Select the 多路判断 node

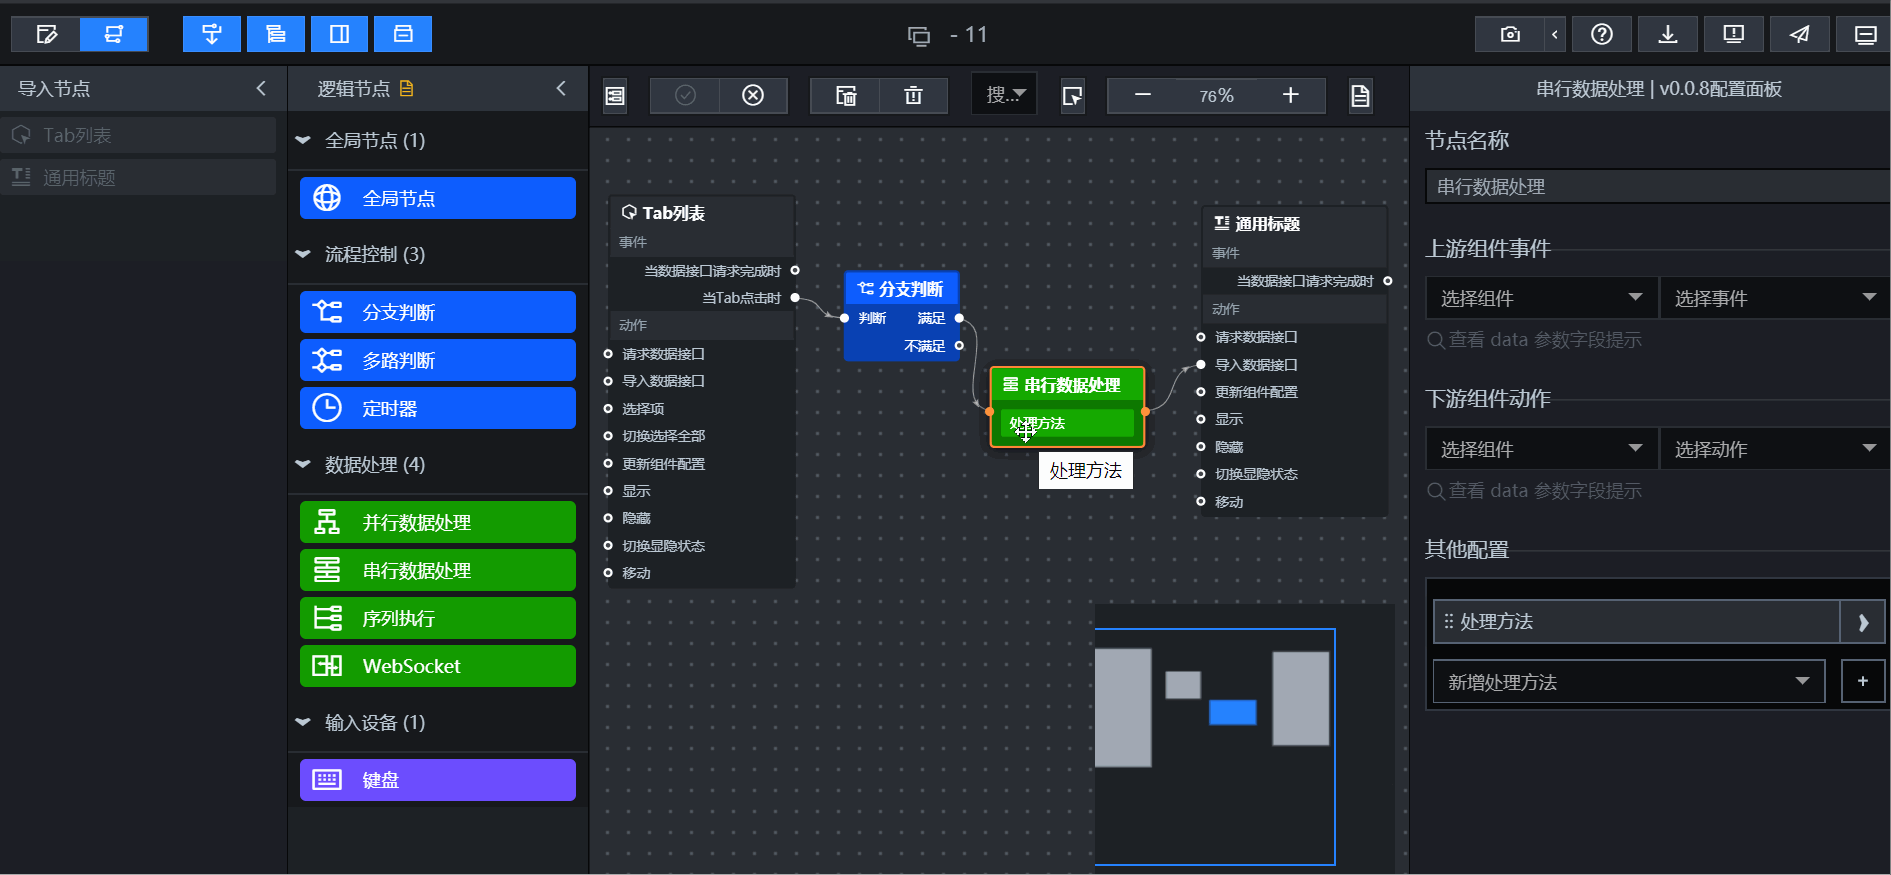click(x=438, y=360)
